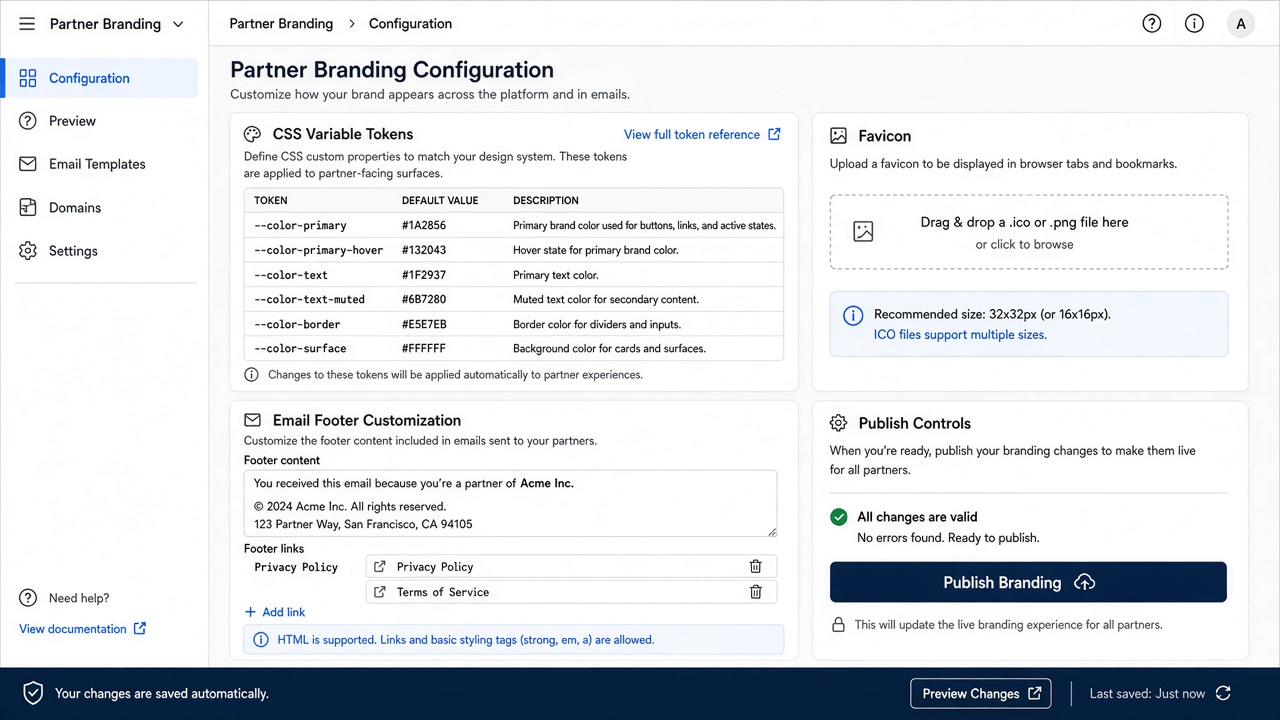Click View documentation link
Screen dimensions: 1280x720
point(82,629)
